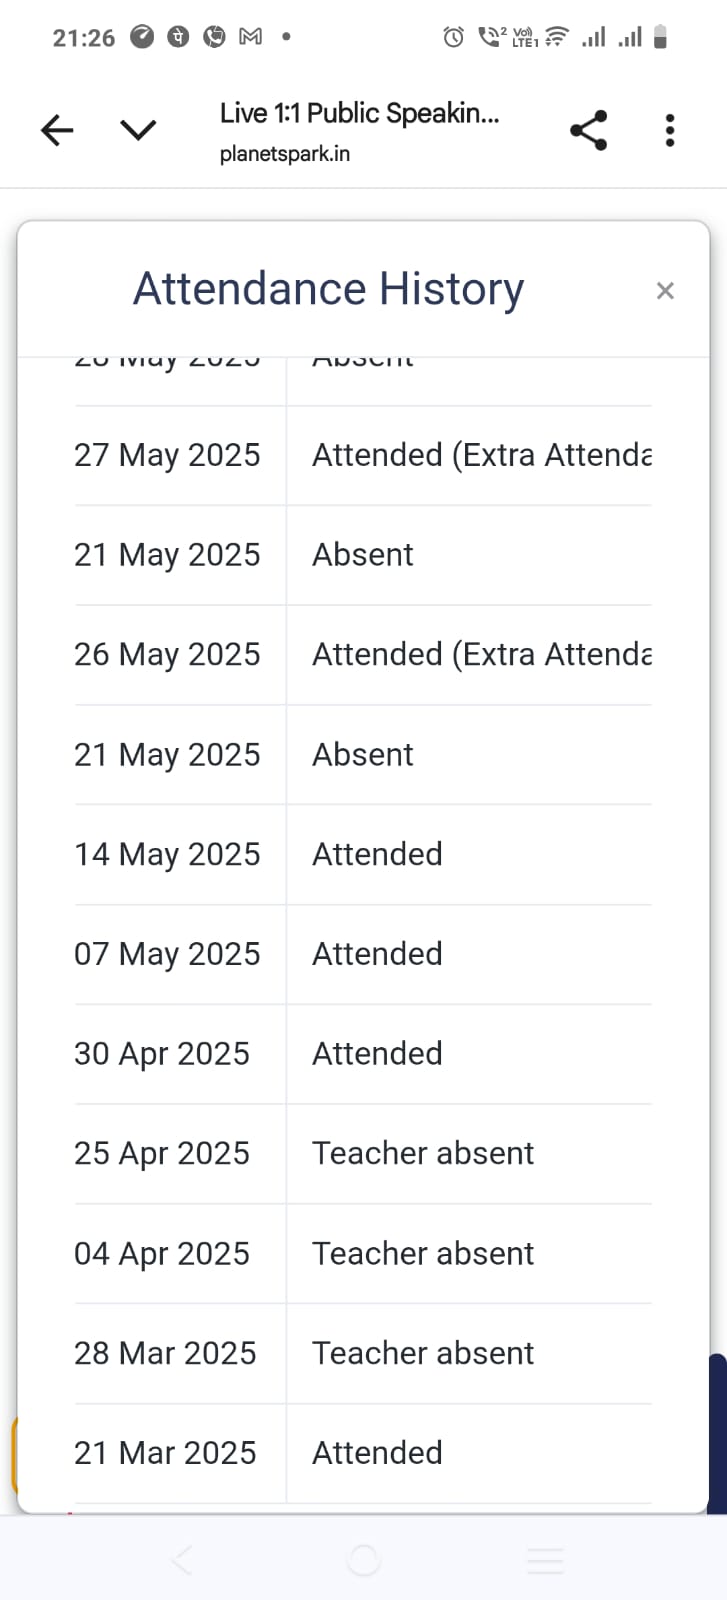
Task: Tap the planetspark.in URL text
Action: click(285, 154)
